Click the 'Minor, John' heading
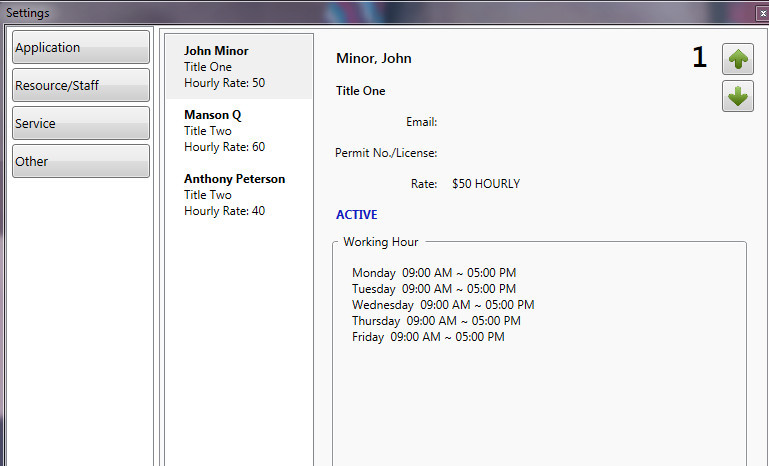 374,58
